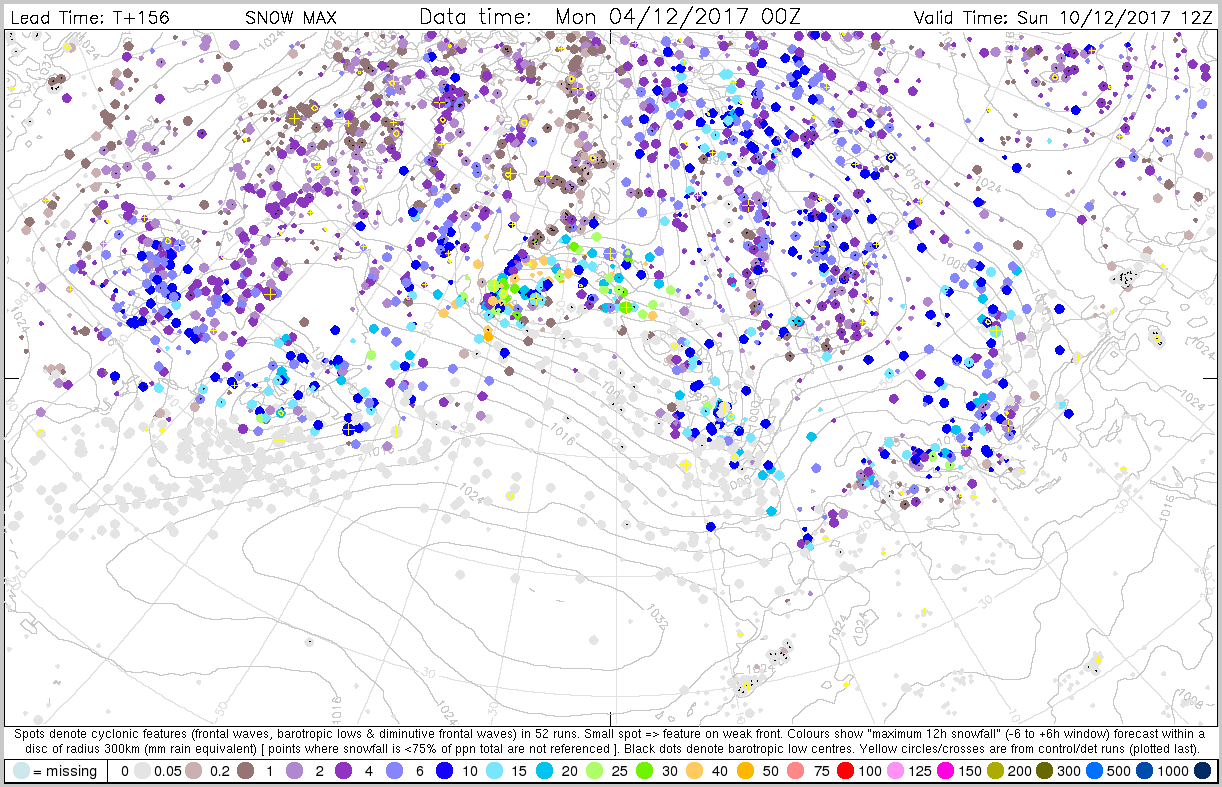Click the '0.2' legend value
Screen dimensions: 1222x787
[220, 771]
